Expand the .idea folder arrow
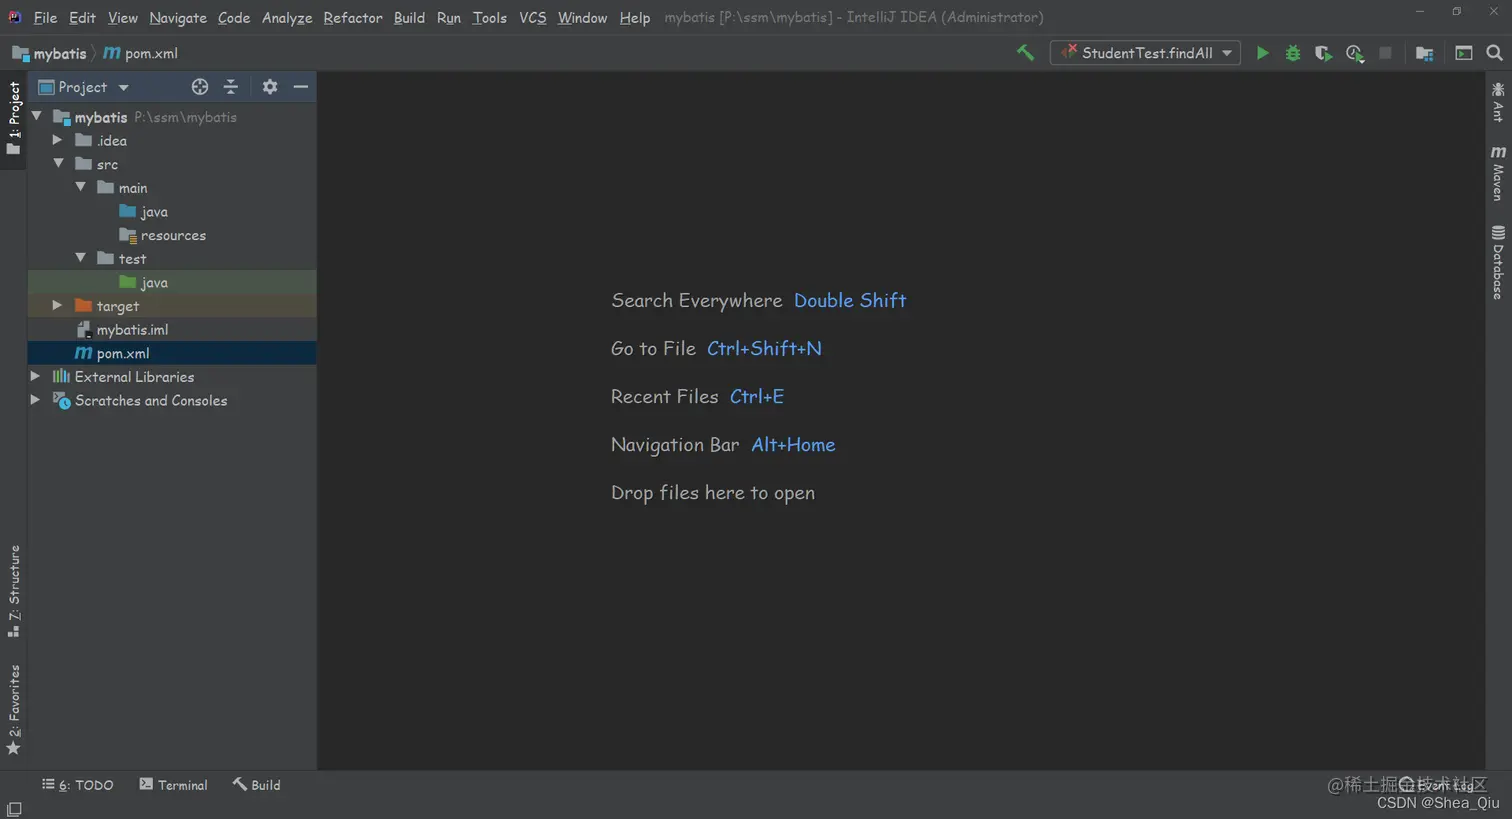This screenshot has height=819, width=1512. pyautogui.click(x=58, y=140)
